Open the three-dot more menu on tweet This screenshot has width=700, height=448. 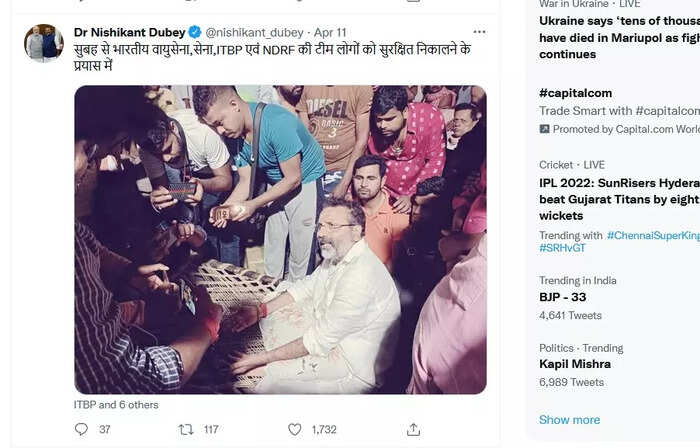(x=479, y=32)
